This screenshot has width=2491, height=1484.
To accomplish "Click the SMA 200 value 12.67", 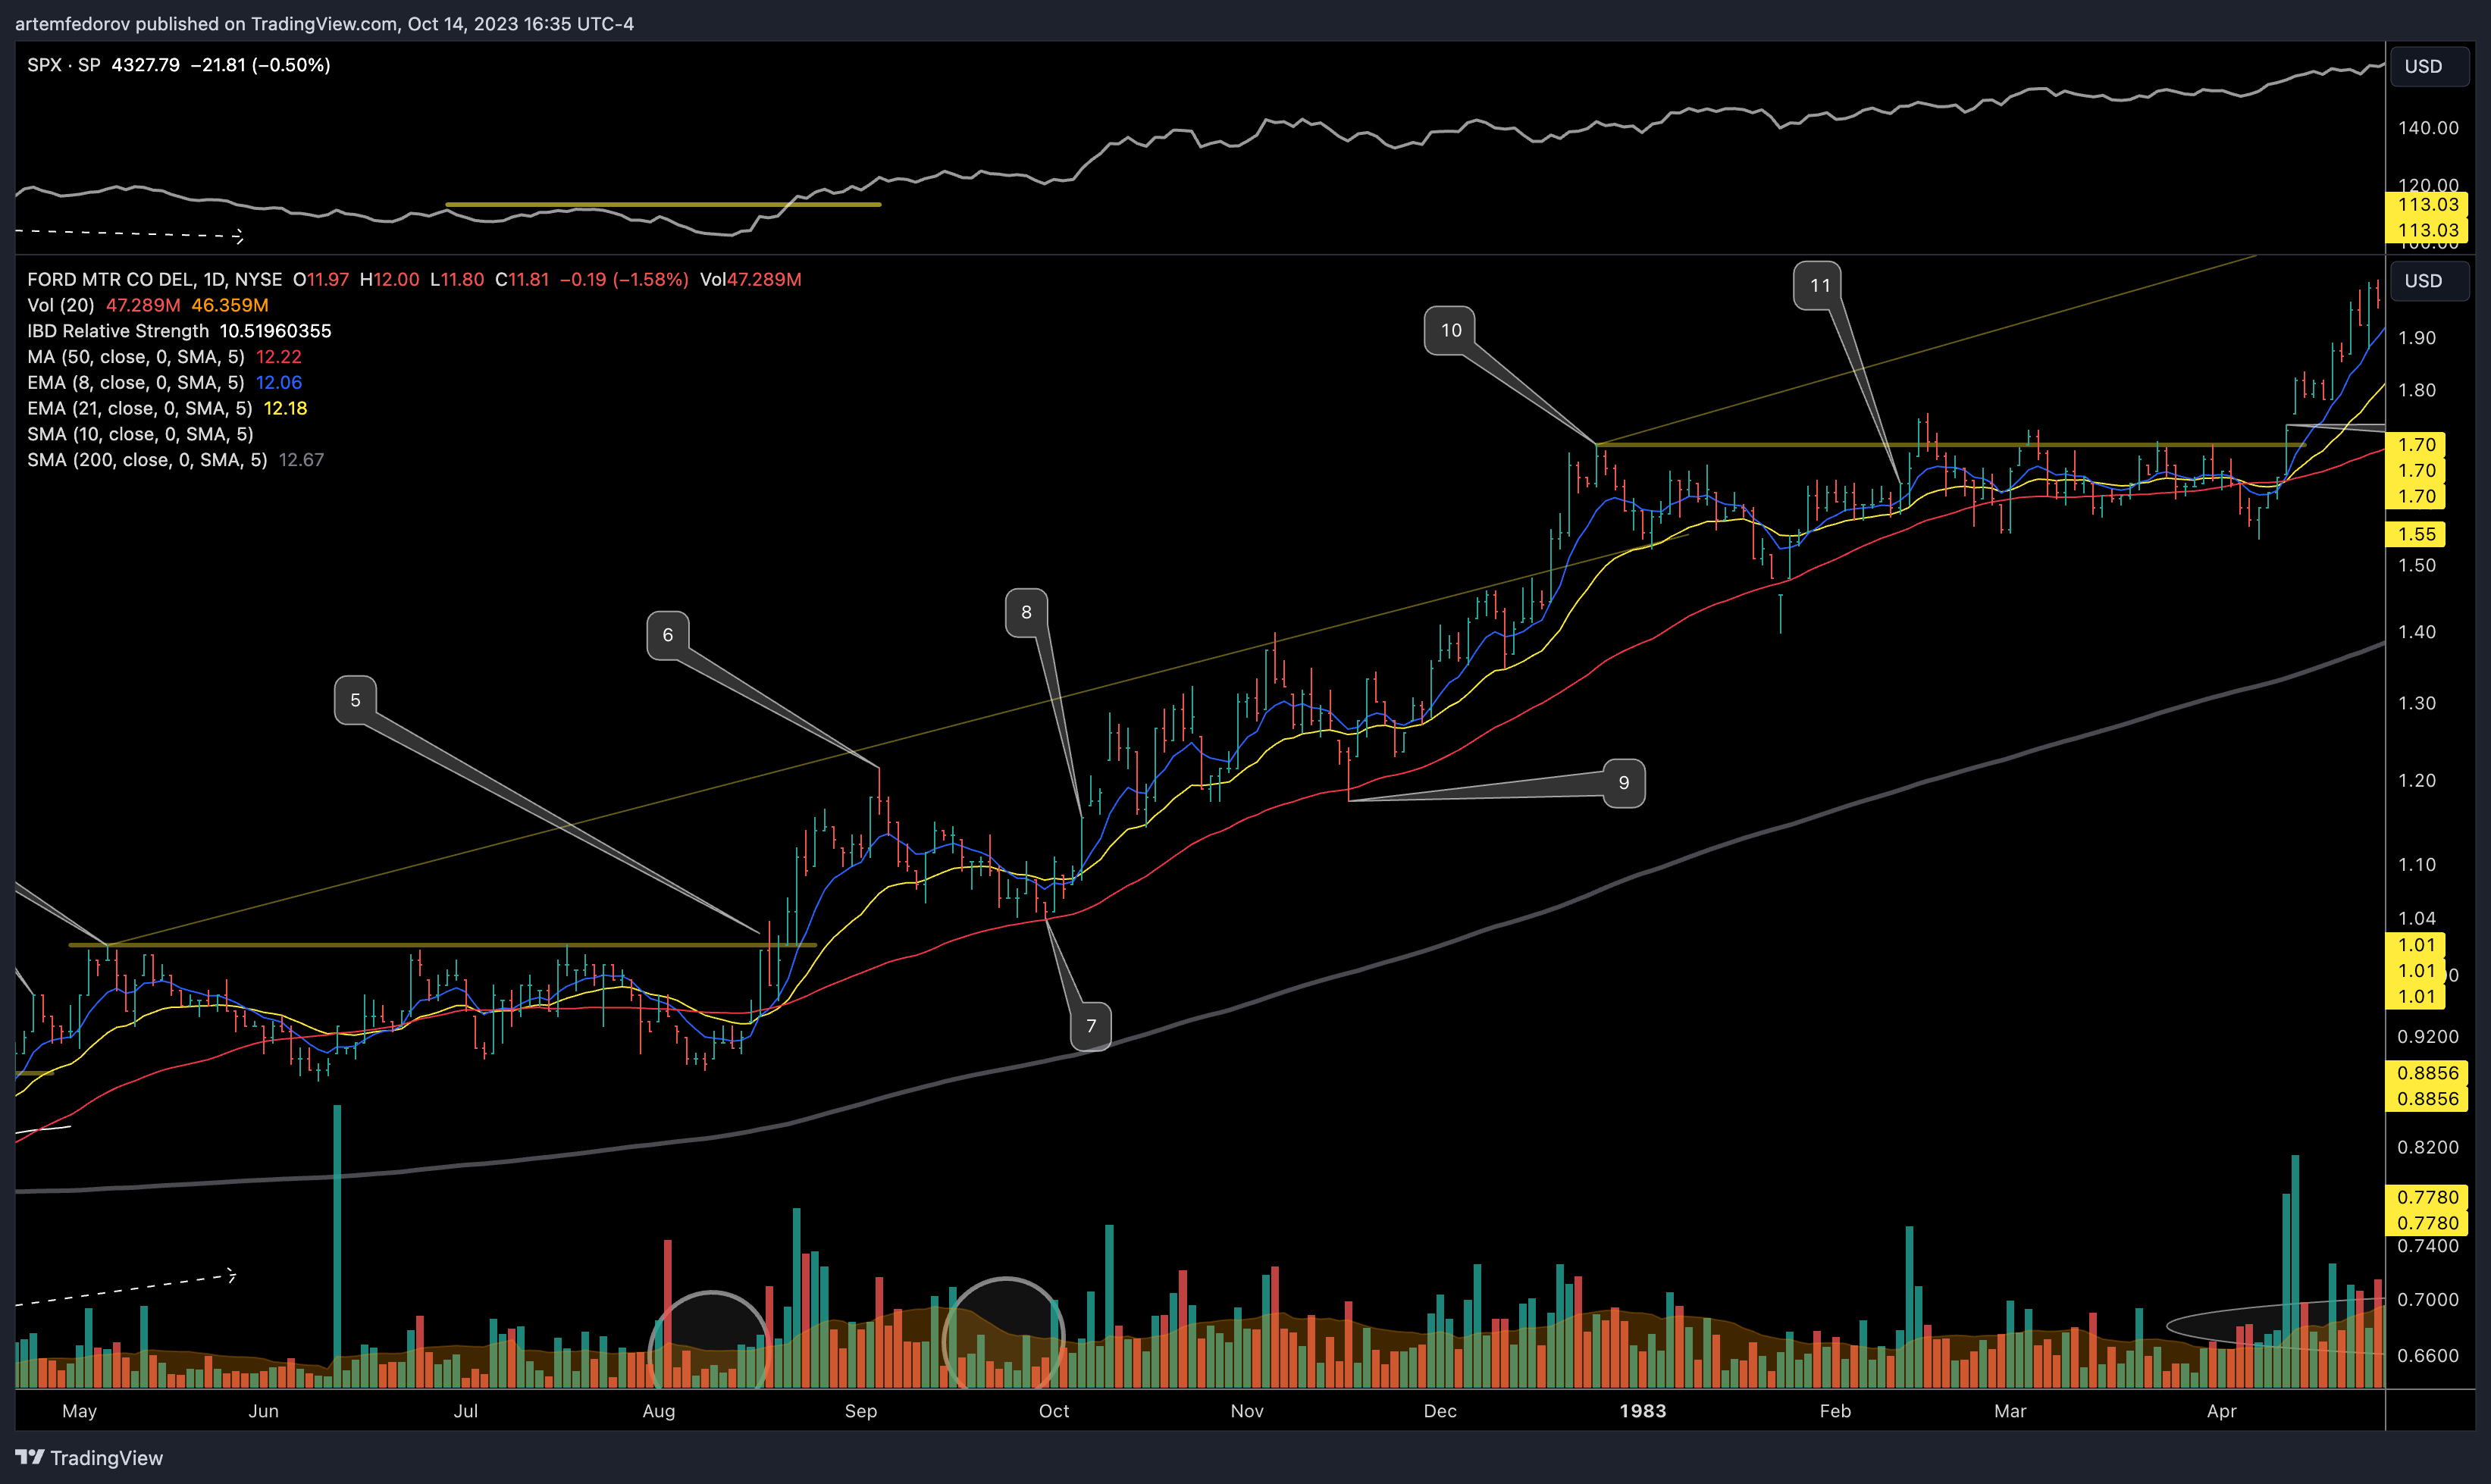I will 301,460.
